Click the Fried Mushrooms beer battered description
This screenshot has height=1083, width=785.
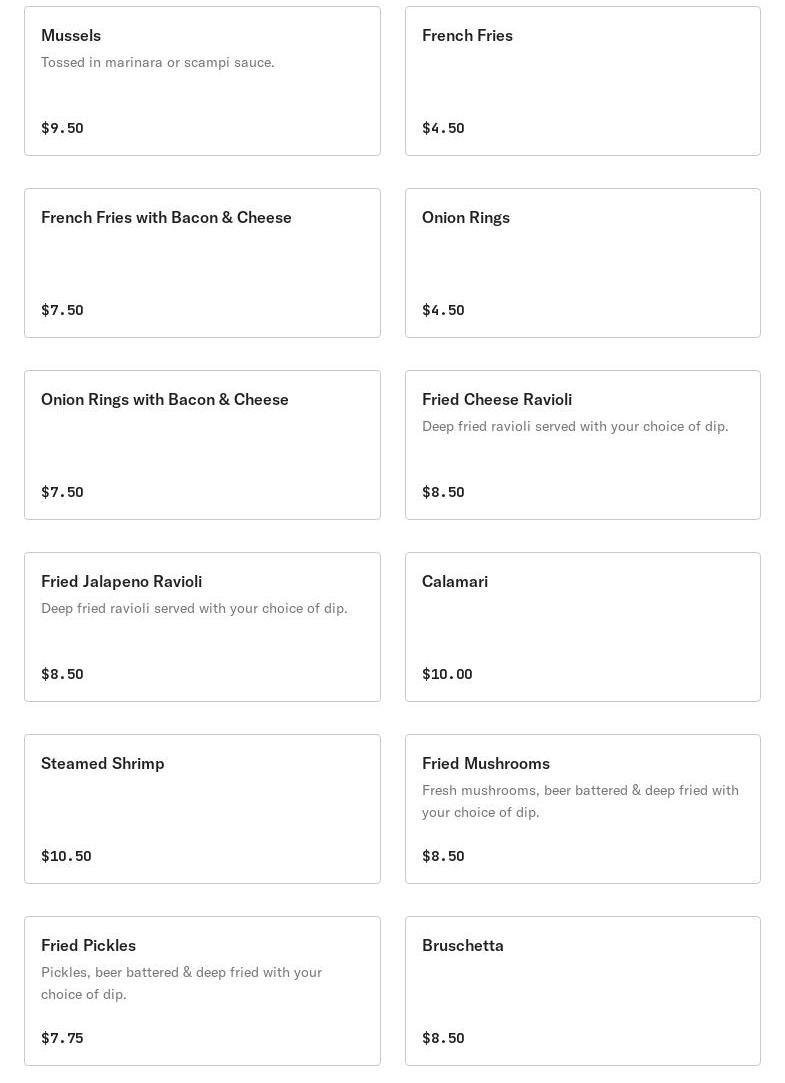pyautogui.click(x=581, y=801)
